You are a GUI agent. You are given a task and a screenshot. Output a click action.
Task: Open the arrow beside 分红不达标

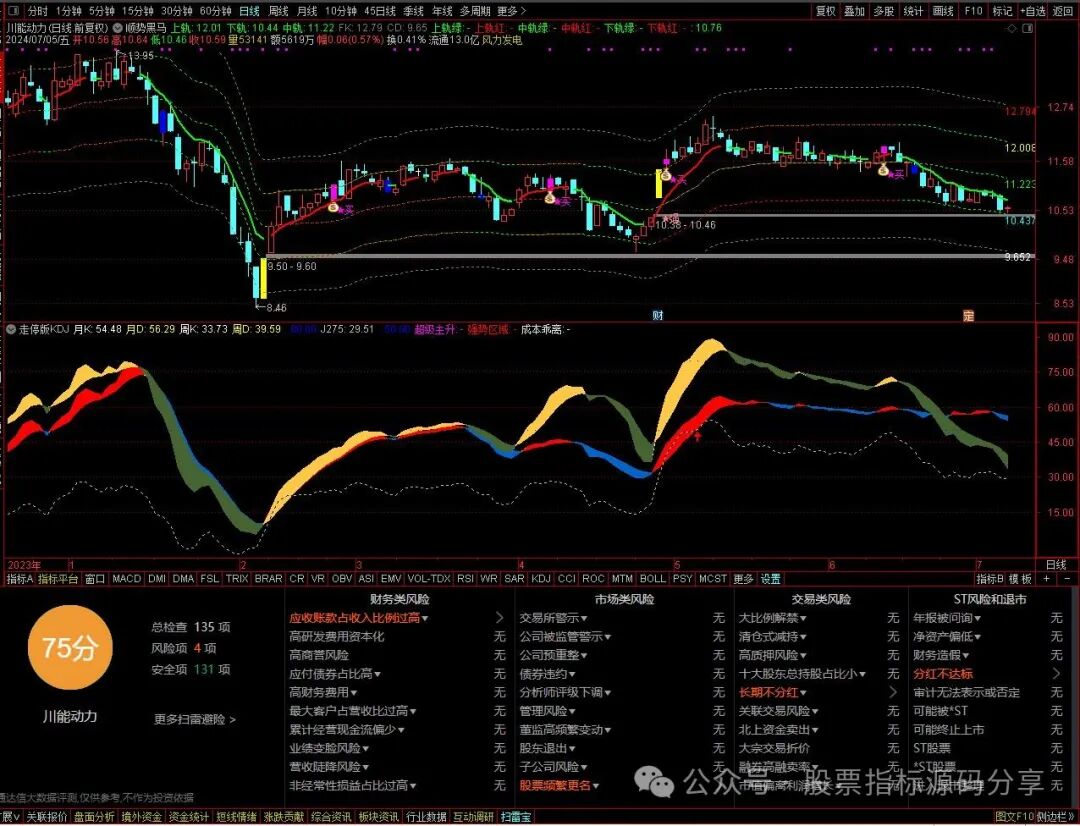(1057, 674)
